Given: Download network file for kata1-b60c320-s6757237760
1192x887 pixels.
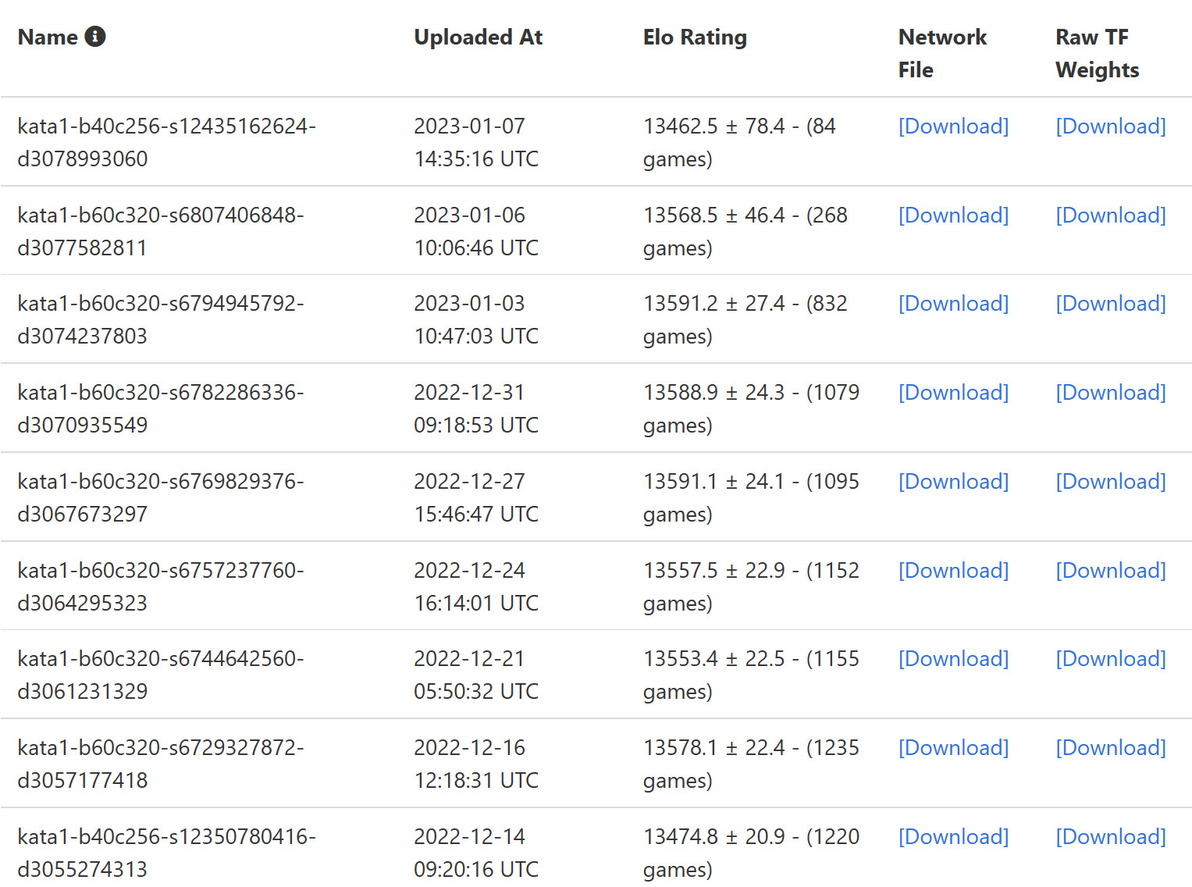Looking at the screenshot, I should coord(953,570).
